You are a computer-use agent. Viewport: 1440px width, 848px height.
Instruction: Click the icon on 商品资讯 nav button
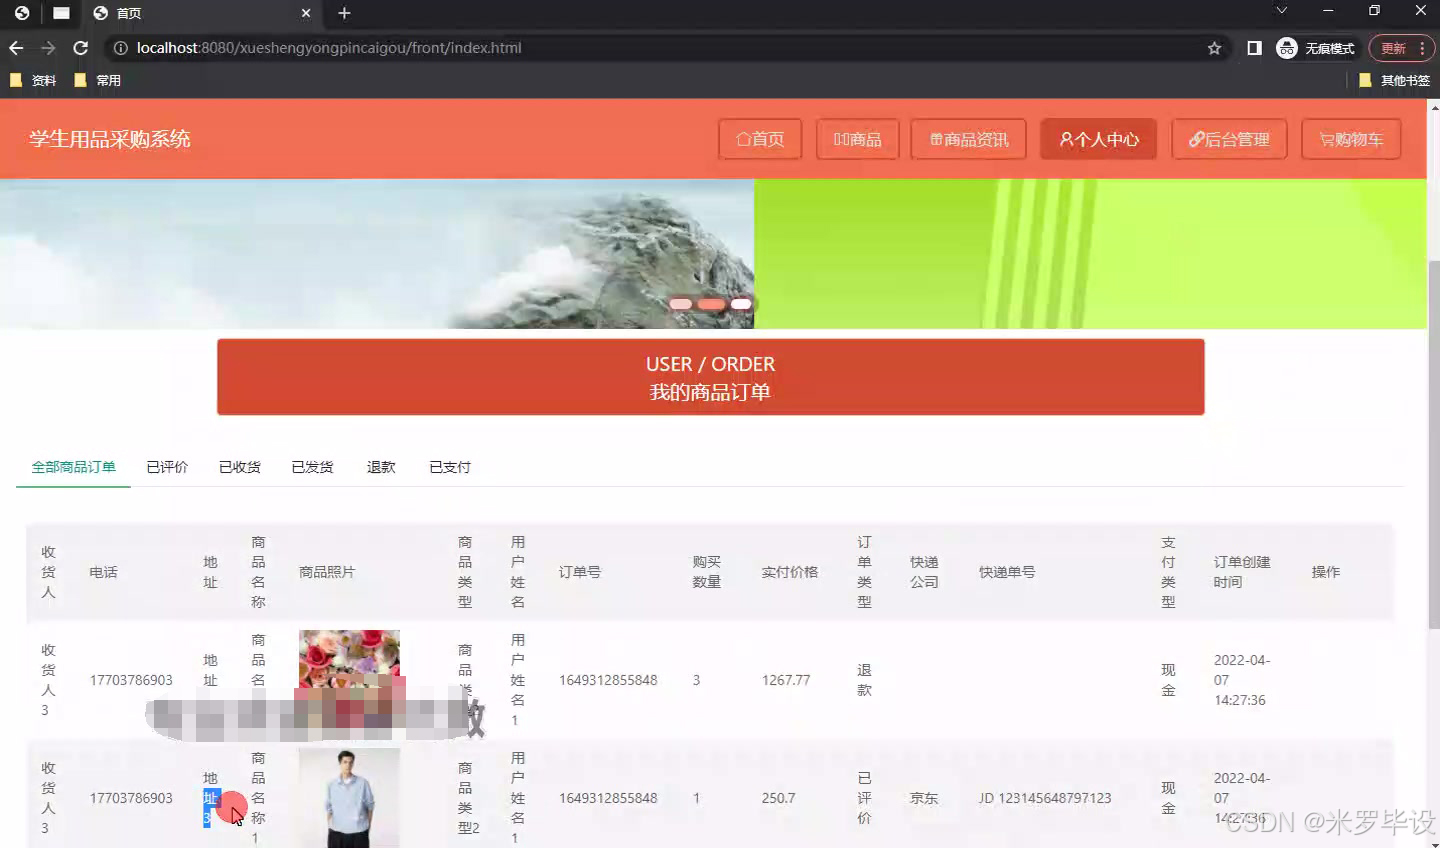938,139
